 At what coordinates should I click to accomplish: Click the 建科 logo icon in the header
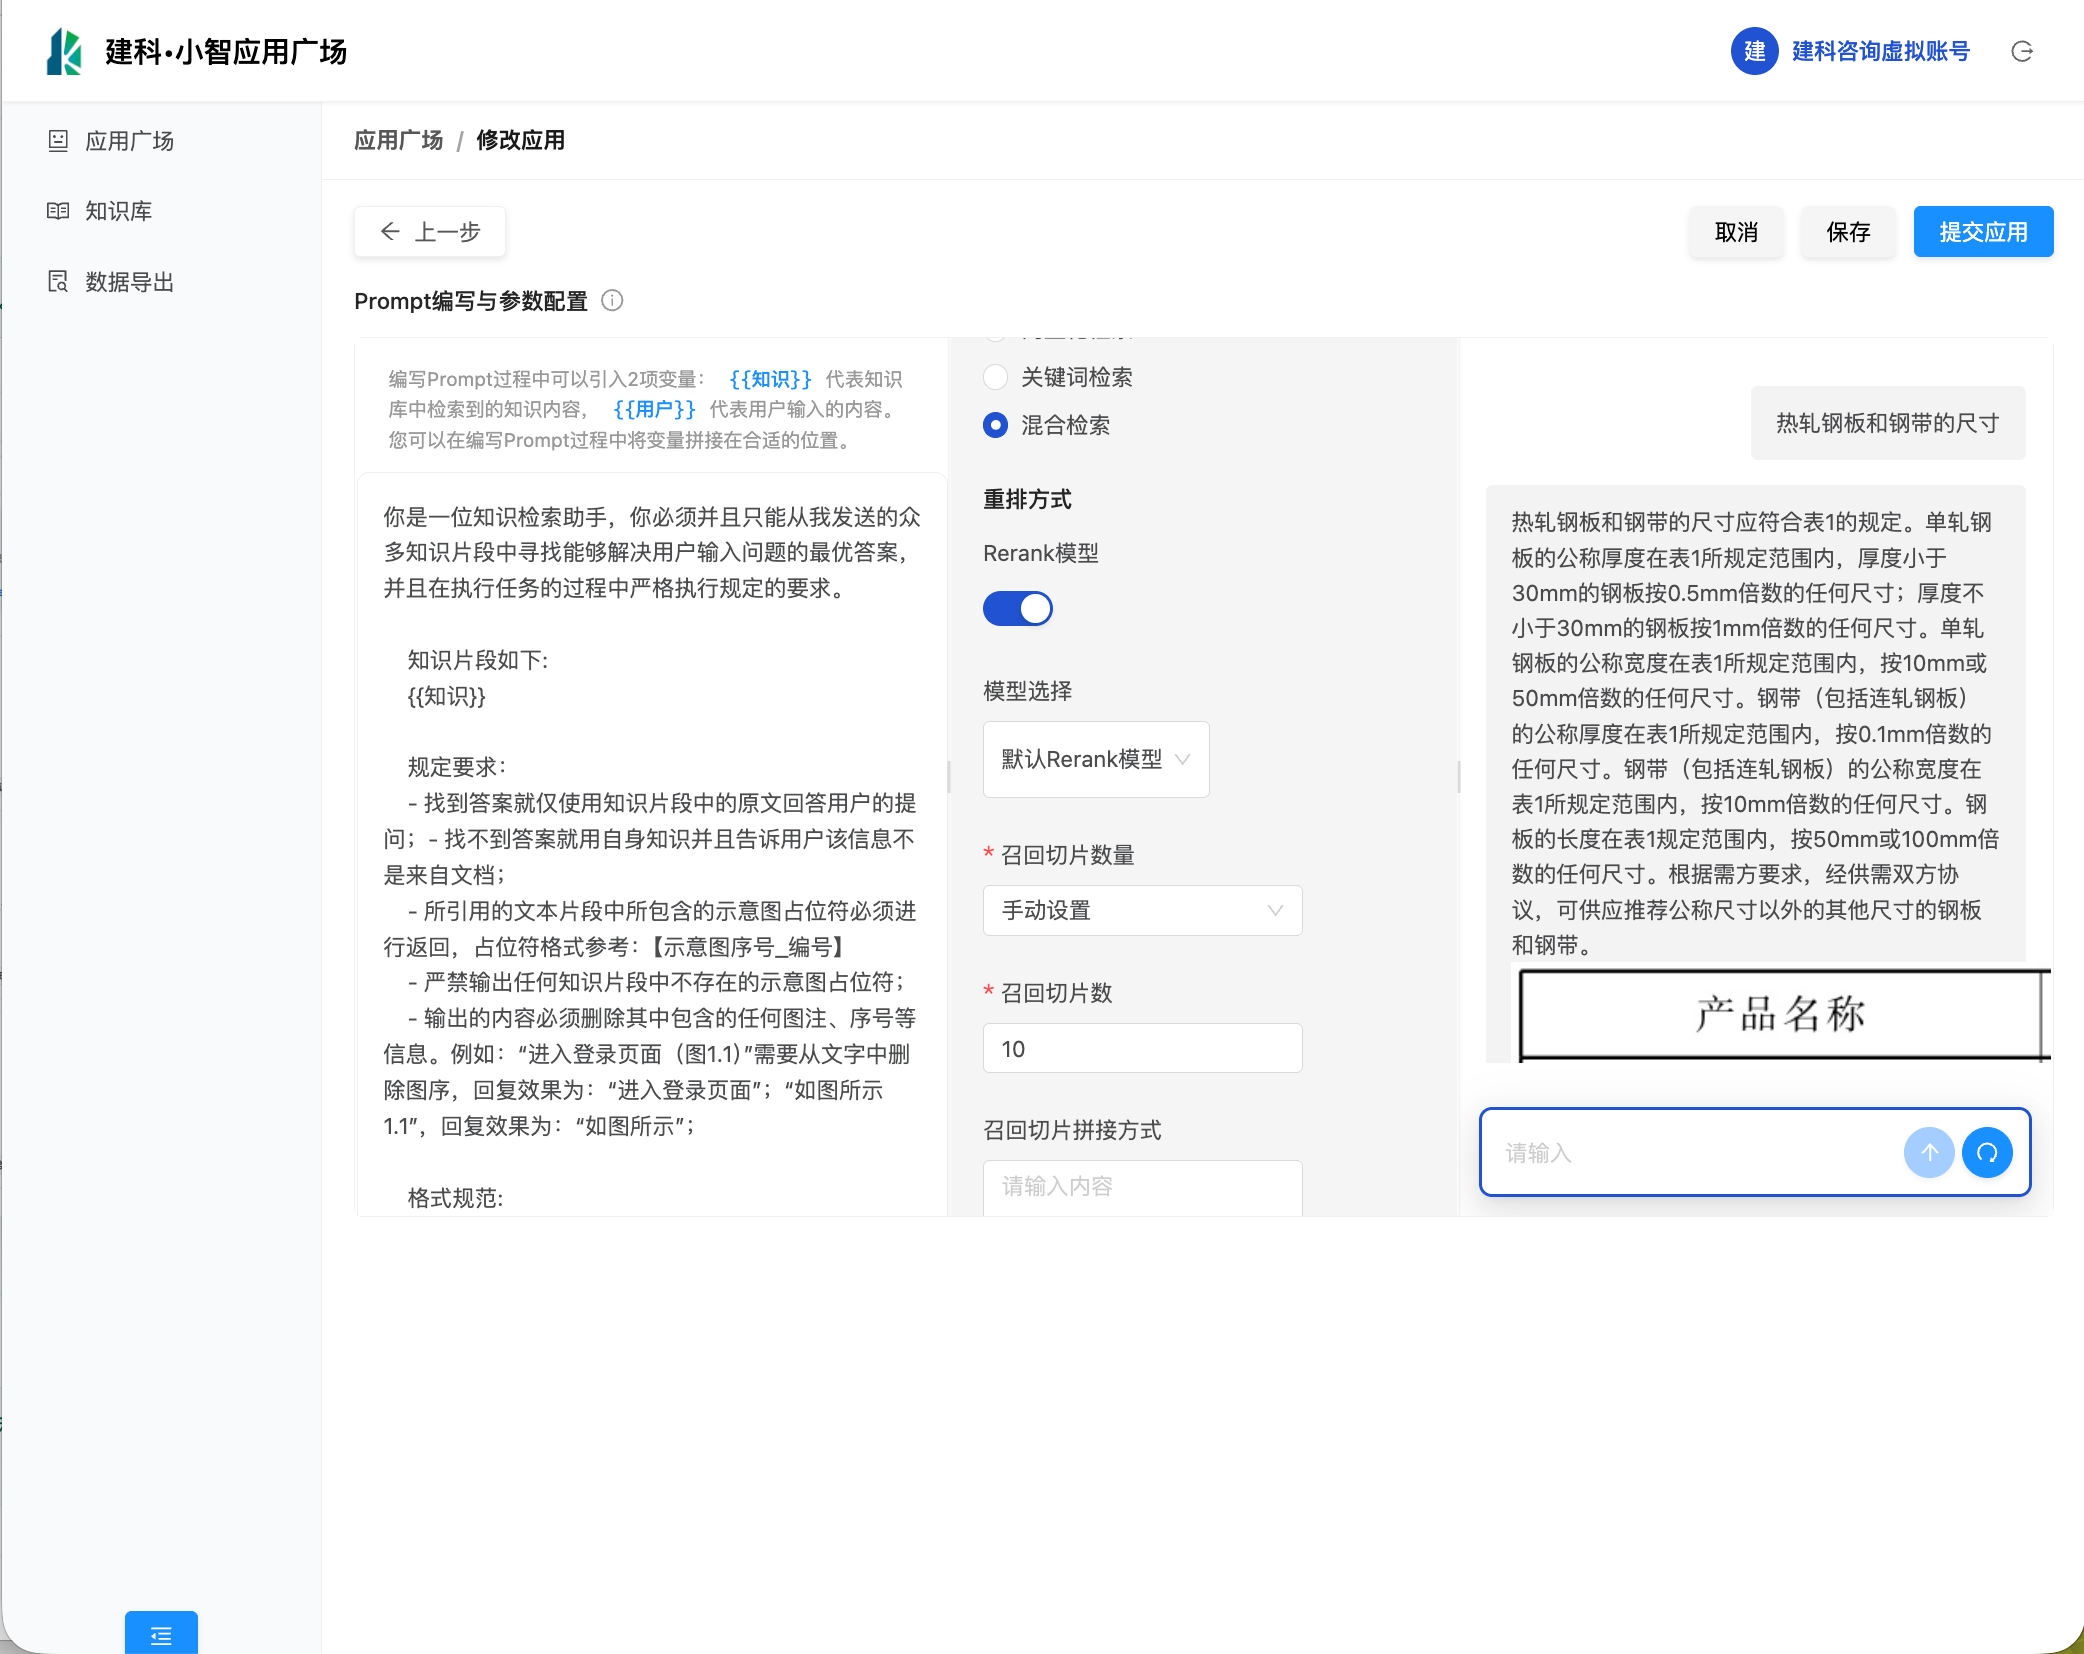tap(65, 52)
